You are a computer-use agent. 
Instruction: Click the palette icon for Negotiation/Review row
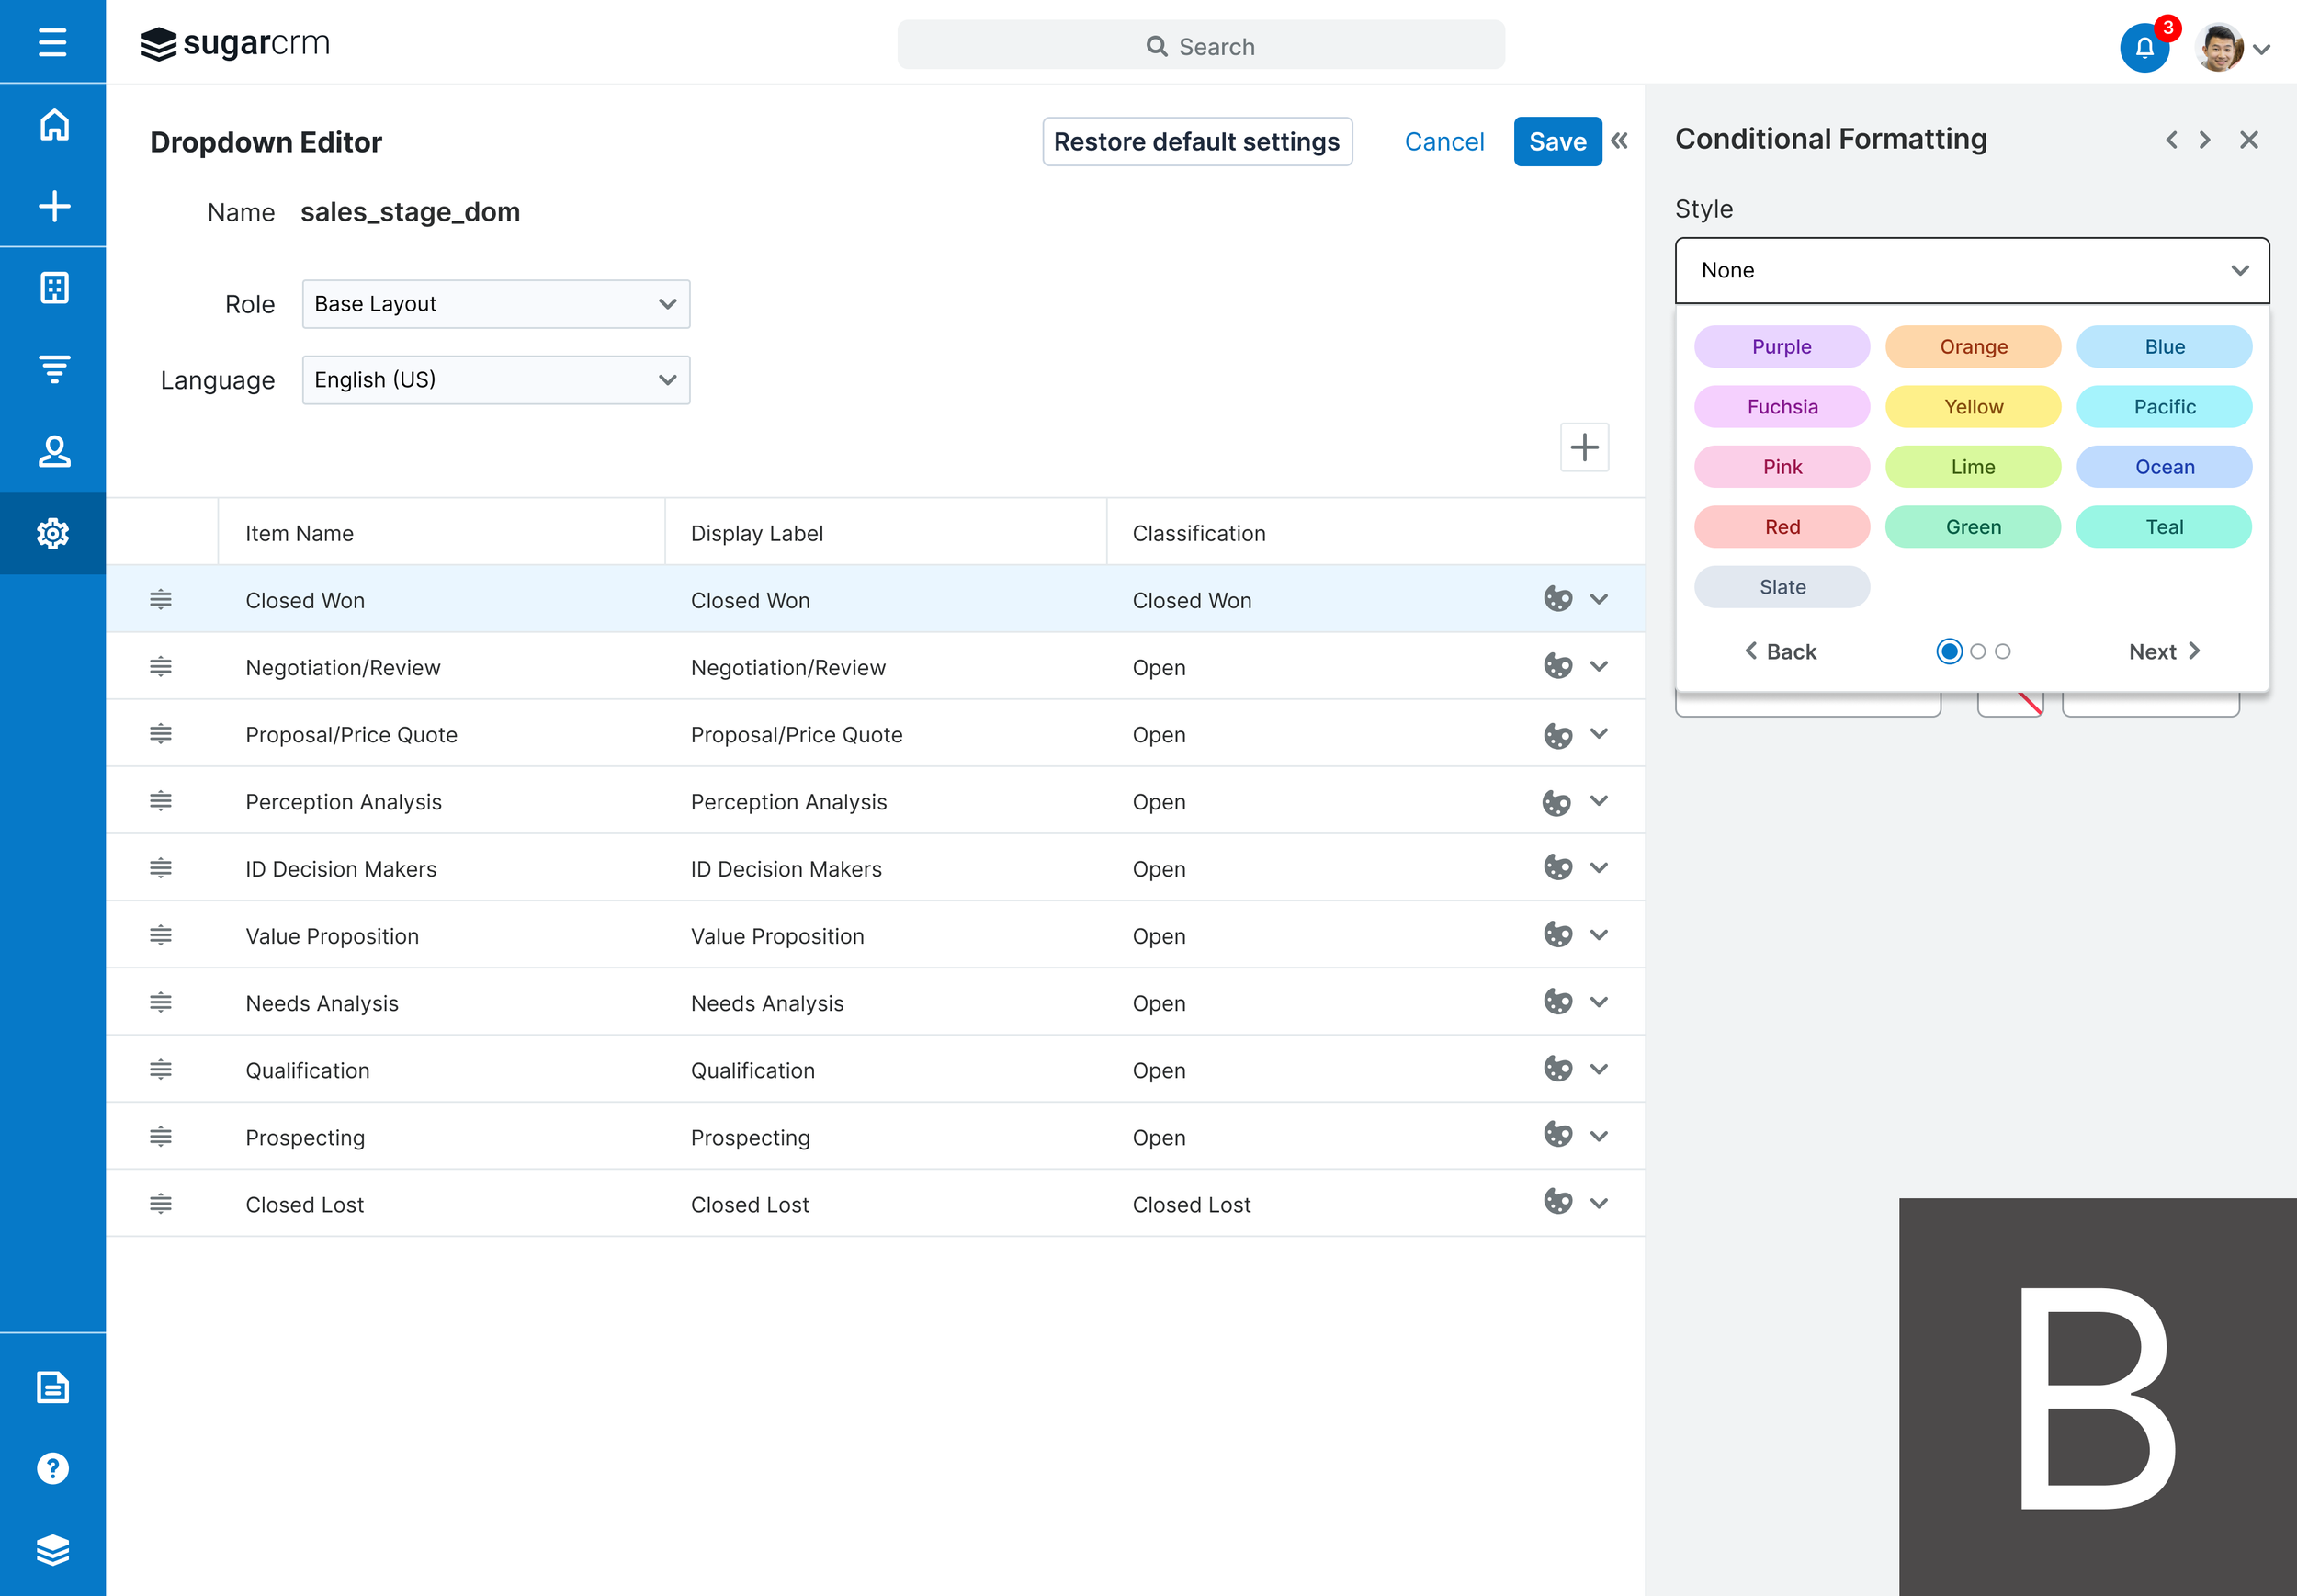pos(1557,666)
